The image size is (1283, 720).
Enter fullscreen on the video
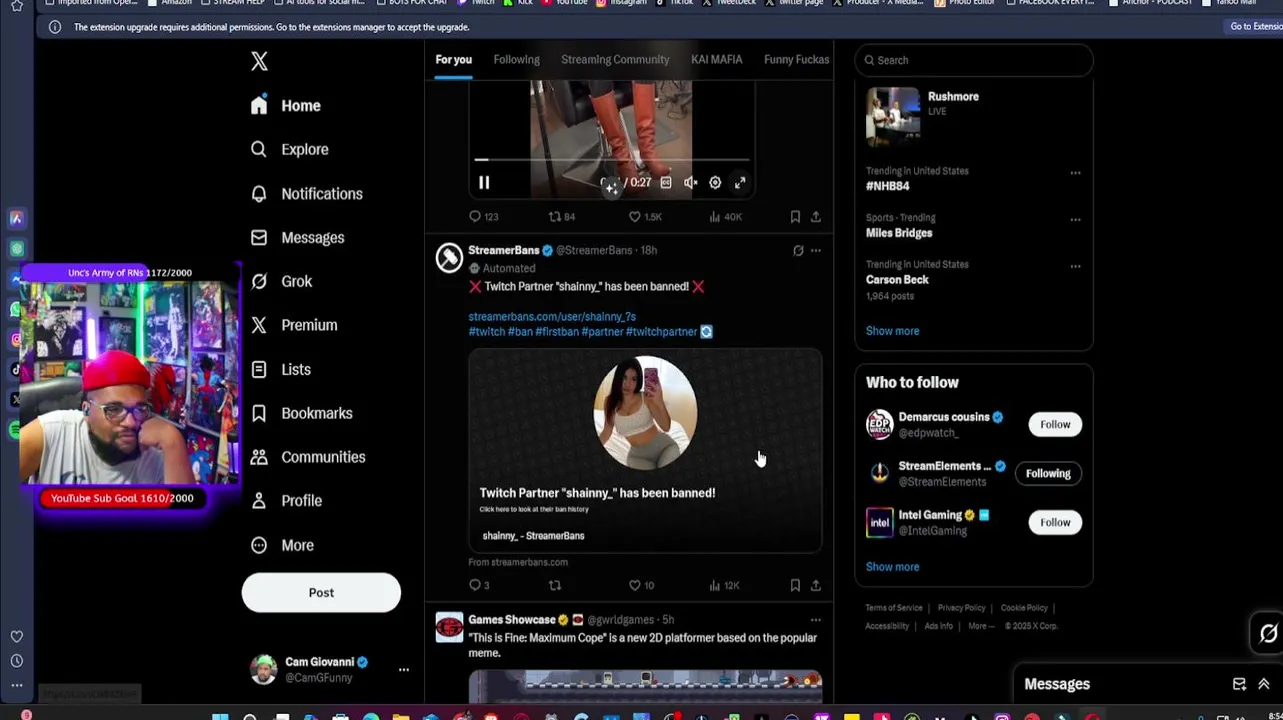[740, 183]
